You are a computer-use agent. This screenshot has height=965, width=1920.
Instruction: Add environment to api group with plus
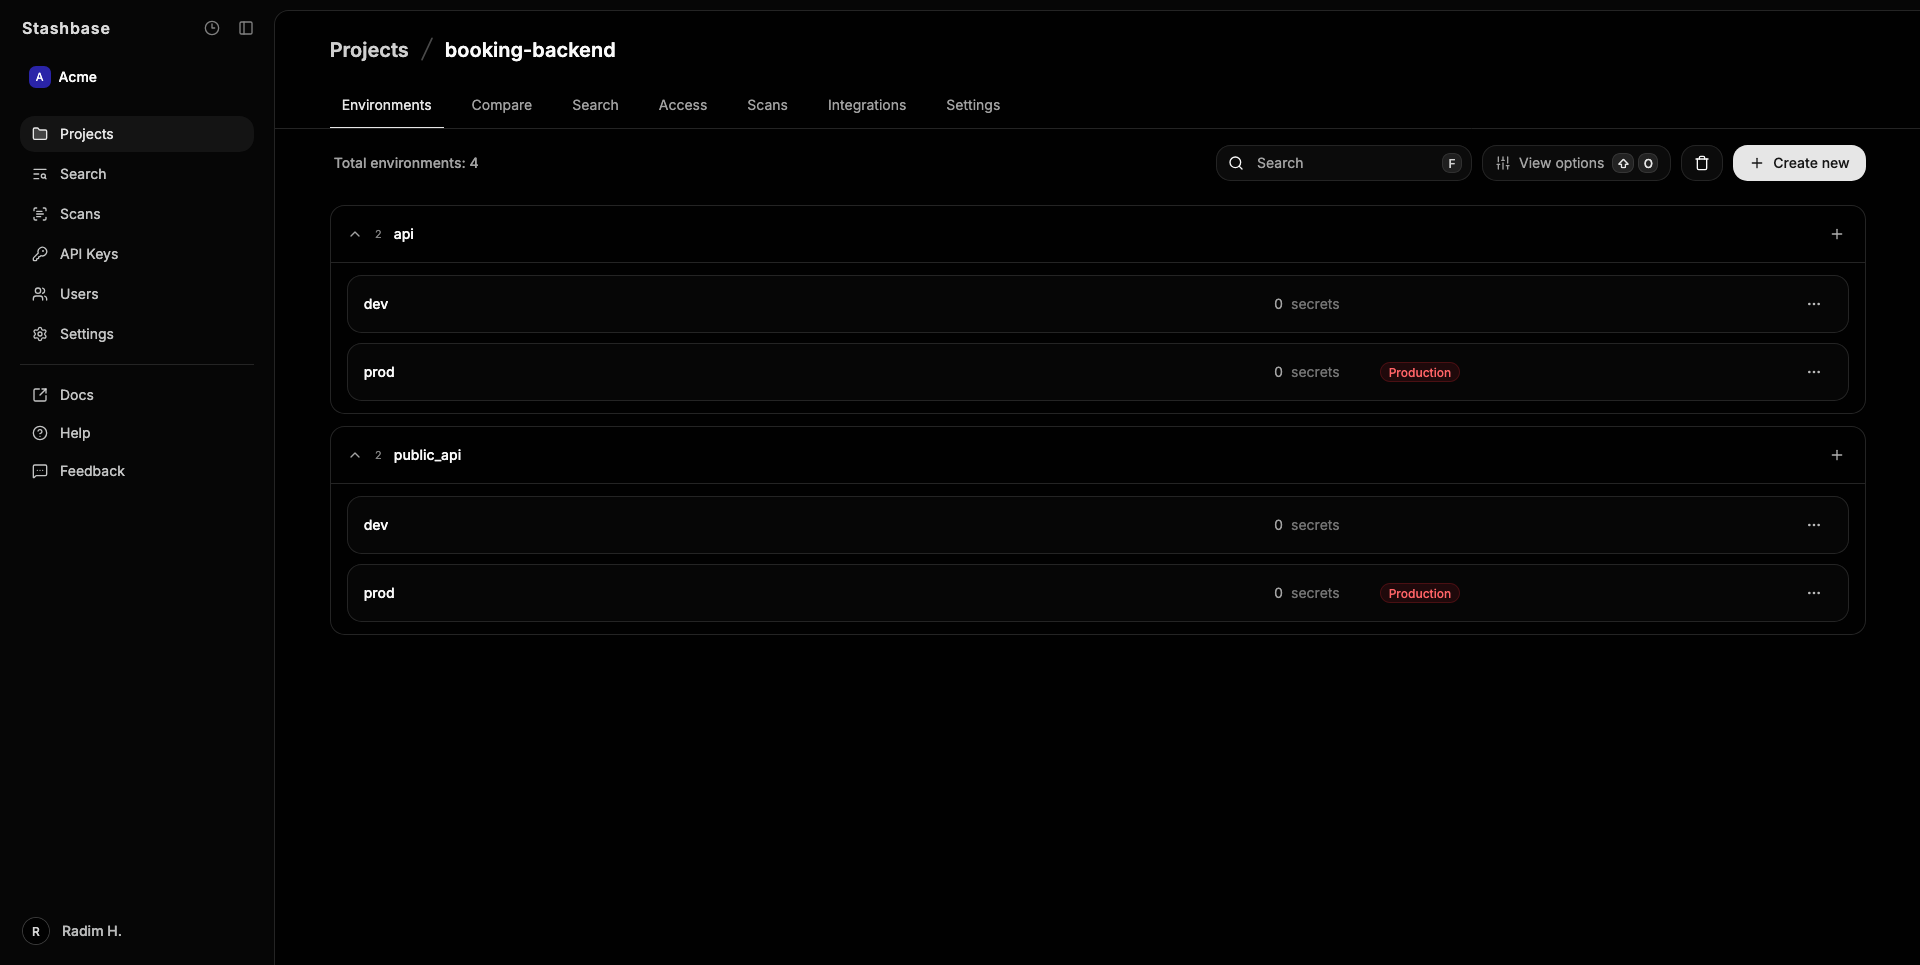pyautogui.click(x=1837, y=234)
